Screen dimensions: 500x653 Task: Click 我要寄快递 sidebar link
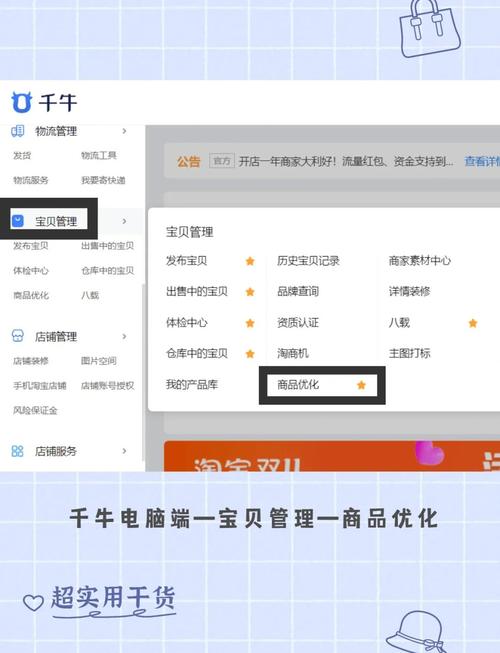click(103, 180)
